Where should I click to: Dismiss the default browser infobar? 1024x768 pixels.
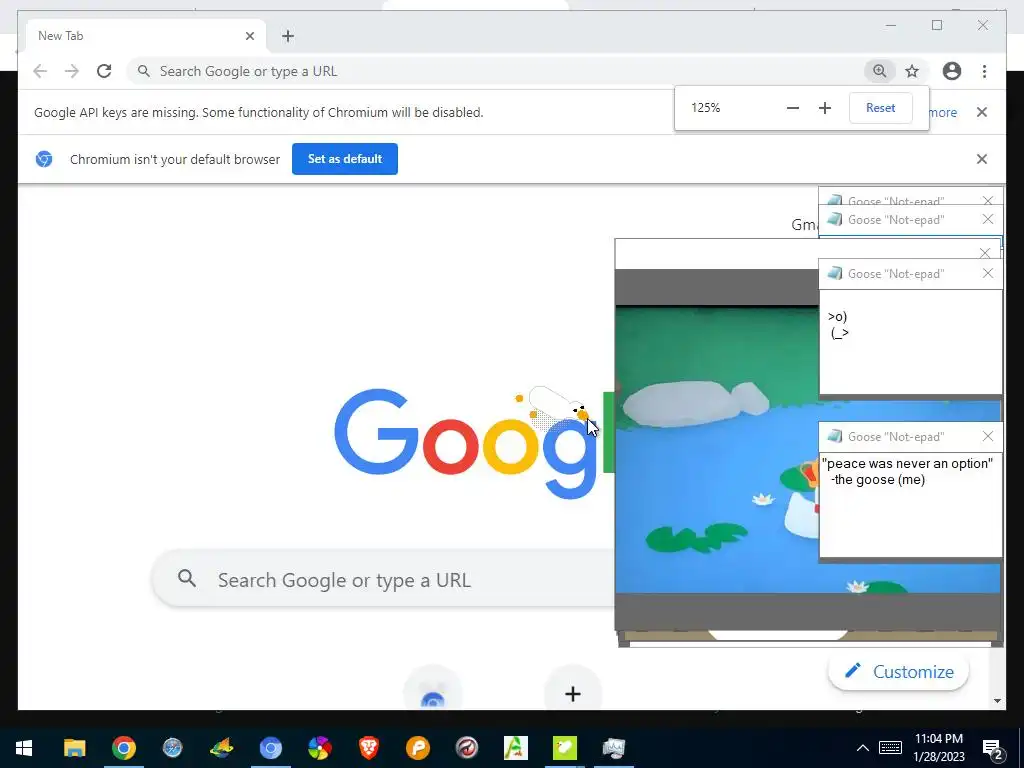[x=982, y=159]
